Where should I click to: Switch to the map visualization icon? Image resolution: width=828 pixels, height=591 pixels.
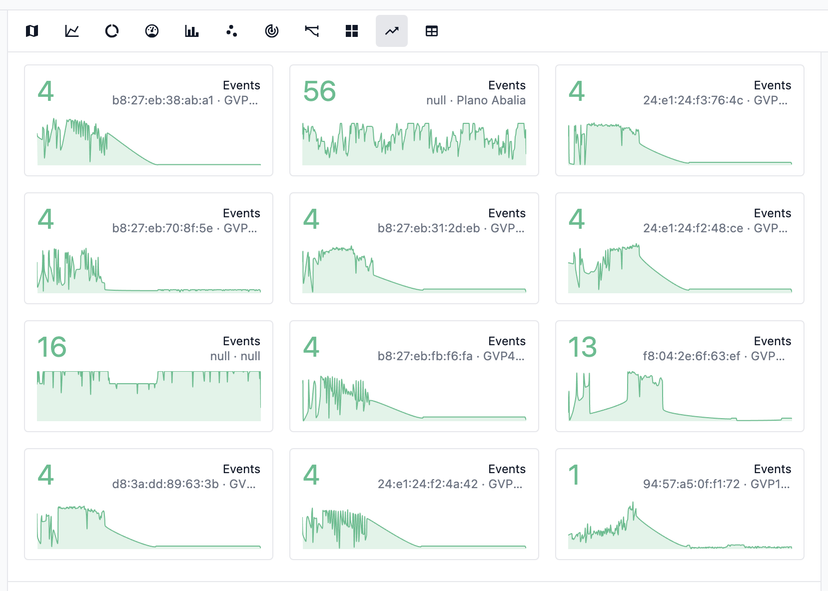click(x=32, y=31)
